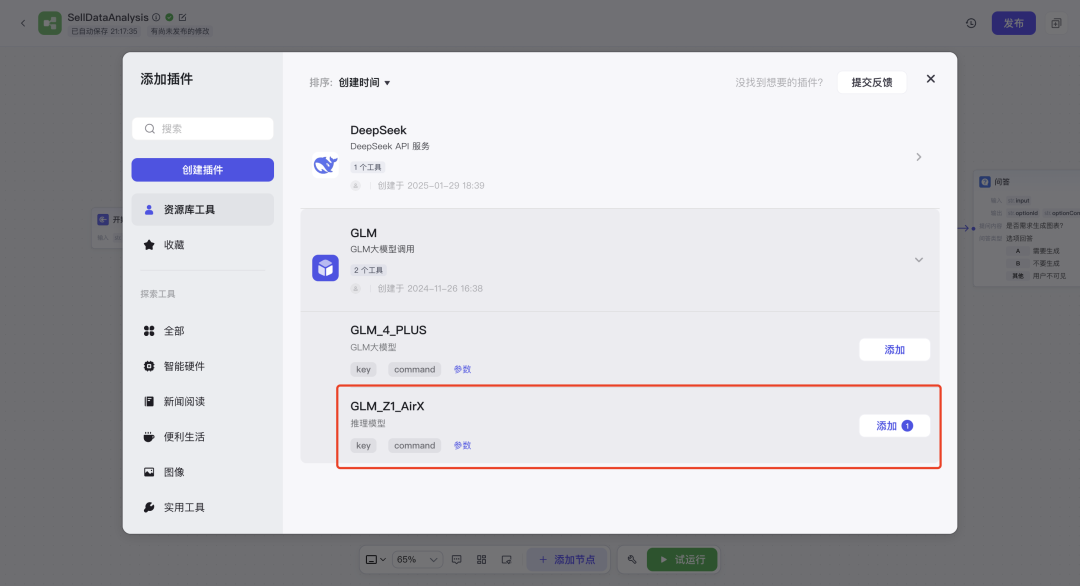The width and height of the screenshot is (1080, 586).
Task: Open version history clock icon
Action: point(971,23)
